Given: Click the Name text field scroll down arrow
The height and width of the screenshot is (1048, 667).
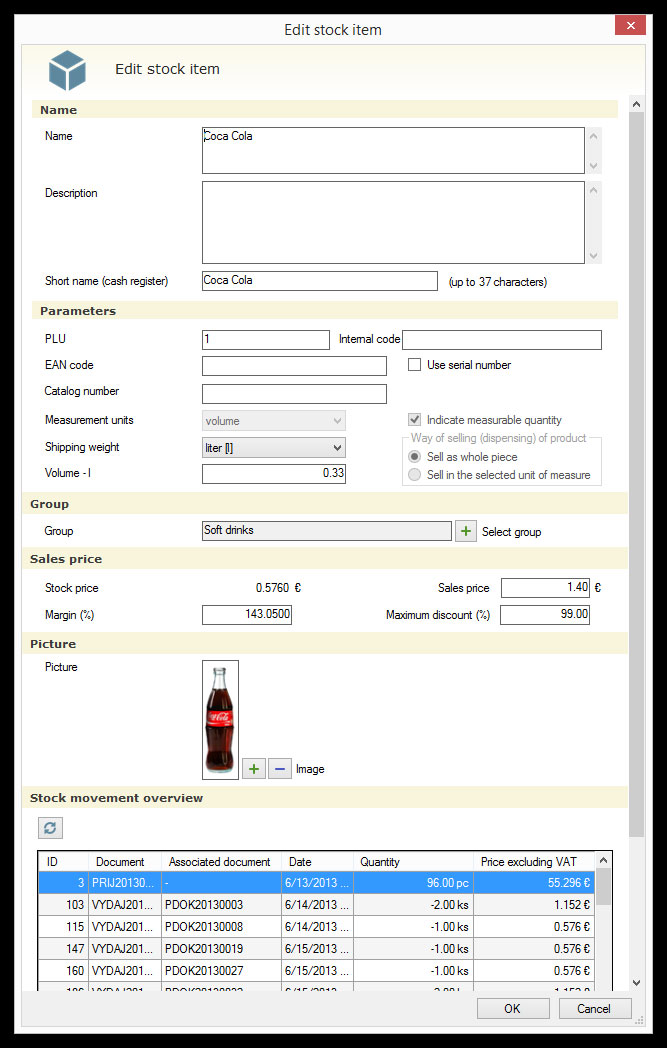Looking at the screenshot, I should 593,164.
